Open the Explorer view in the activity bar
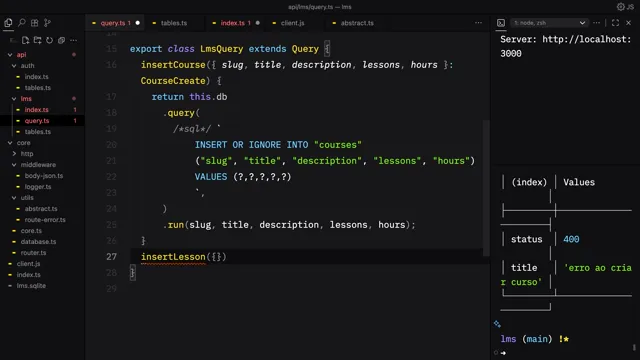640x360 pixels. (8, 23)
